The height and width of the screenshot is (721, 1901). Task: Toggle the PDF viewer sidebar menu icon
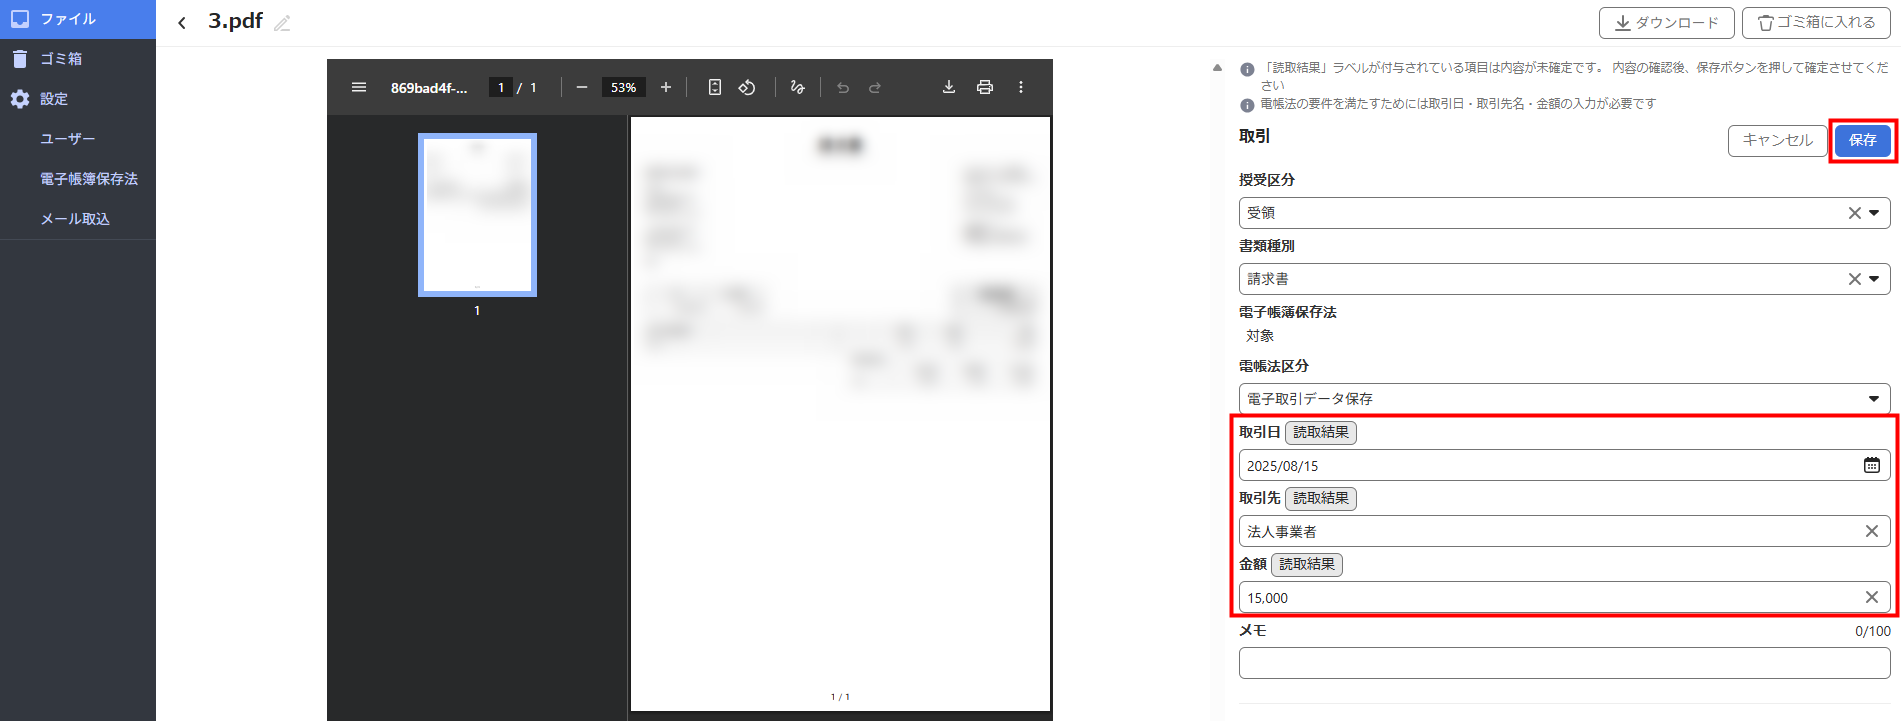[359, 87]
